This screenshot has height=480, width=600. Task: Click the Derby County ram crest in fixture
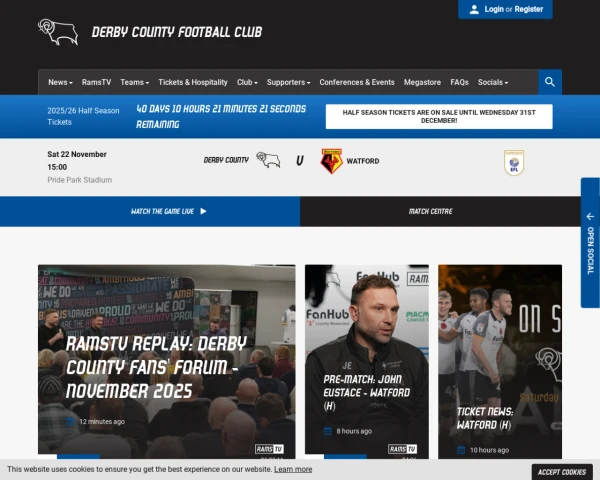click(x=268, y=160)
